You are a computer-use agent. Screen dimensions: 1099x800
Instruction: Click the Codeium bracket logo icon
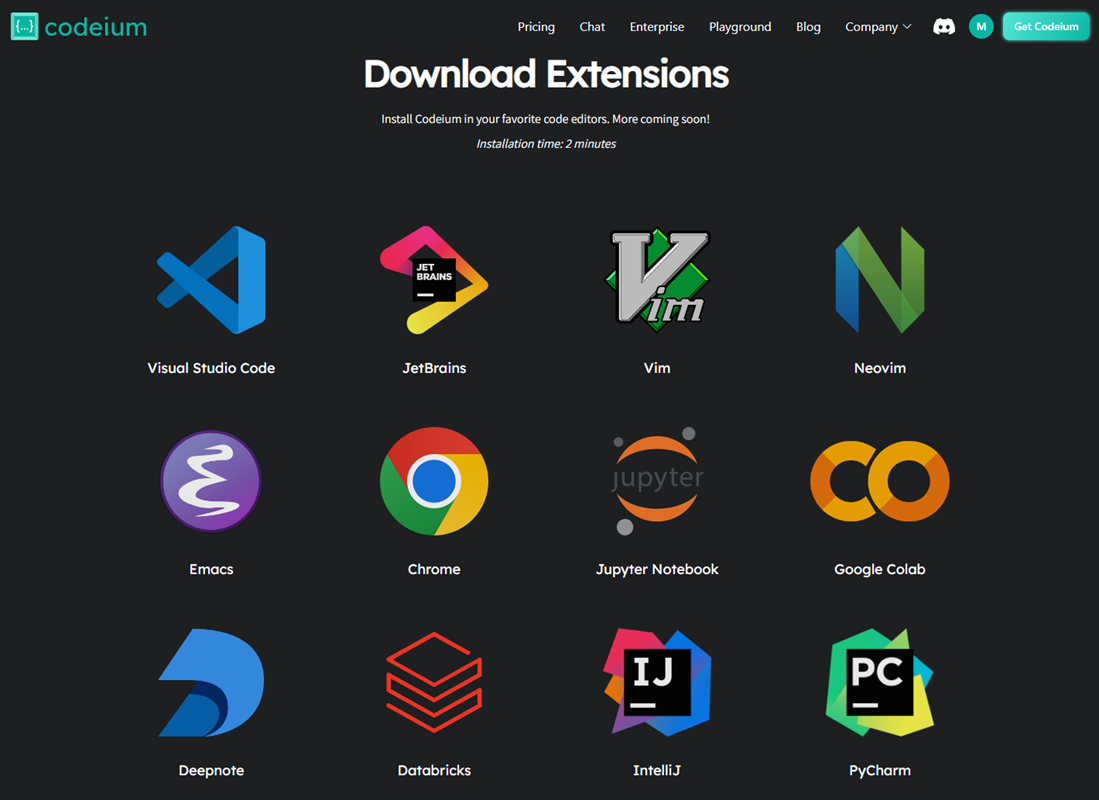point(25,27)
